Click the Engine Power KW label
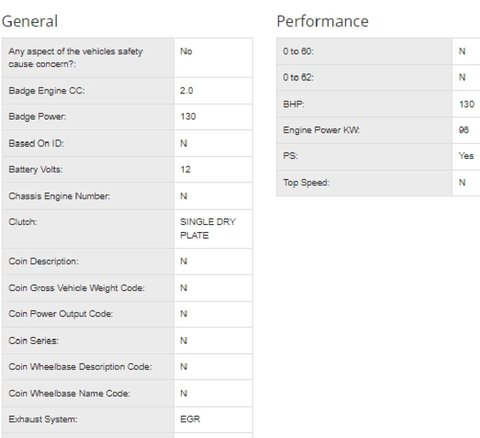The image size is (480, 438). [x=321, y=130]
